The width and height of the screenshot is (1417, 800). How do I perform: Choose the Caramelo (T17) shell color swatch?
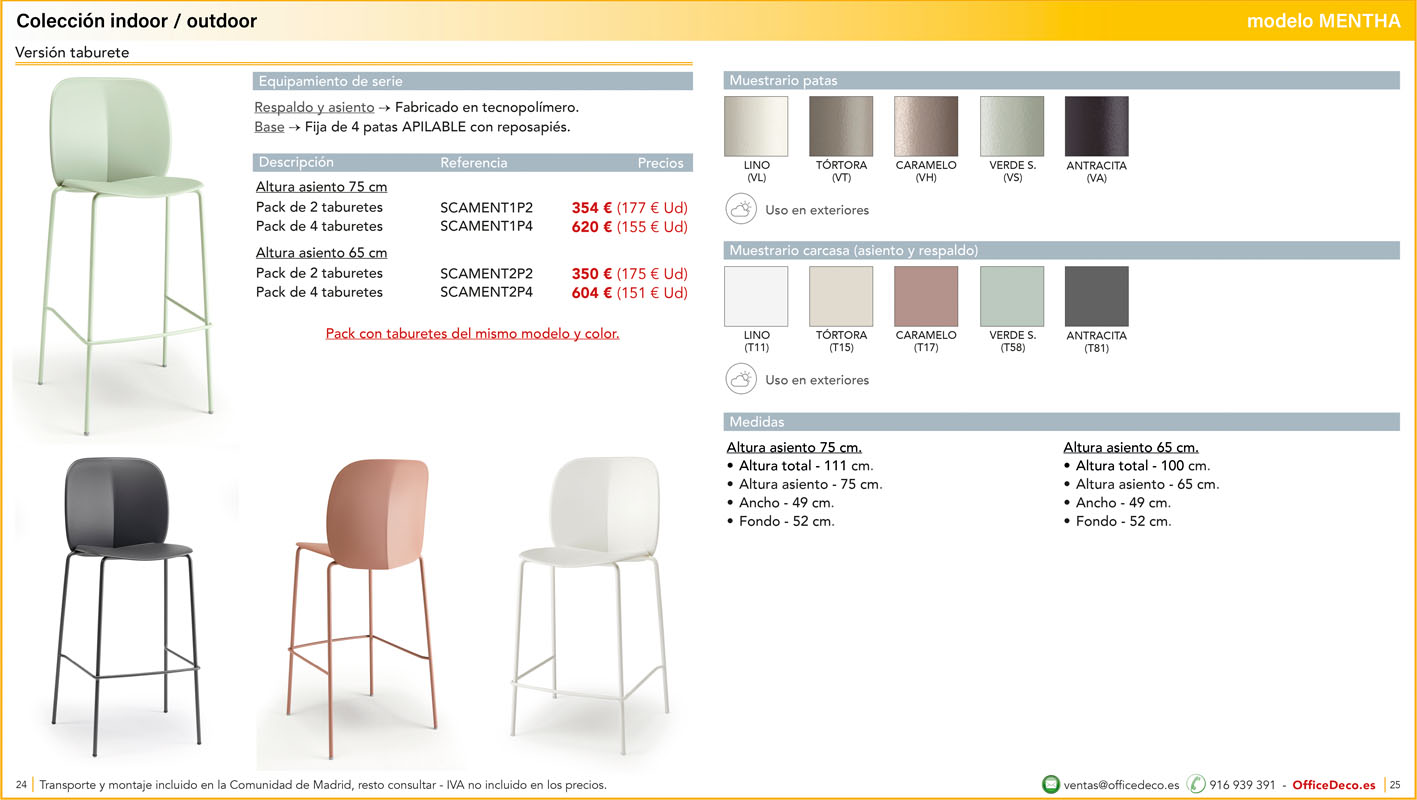(x=926, y=297)
